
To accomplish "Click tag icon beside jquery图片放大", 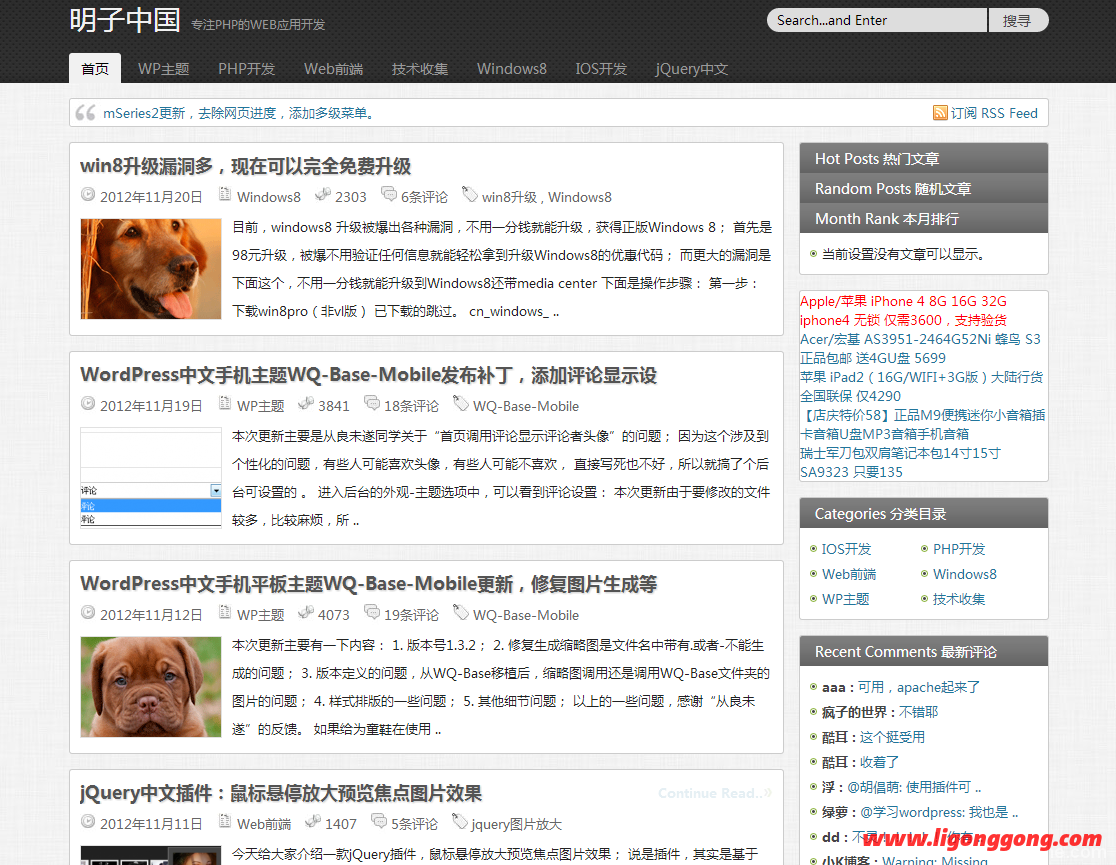I will pos(460,821).
